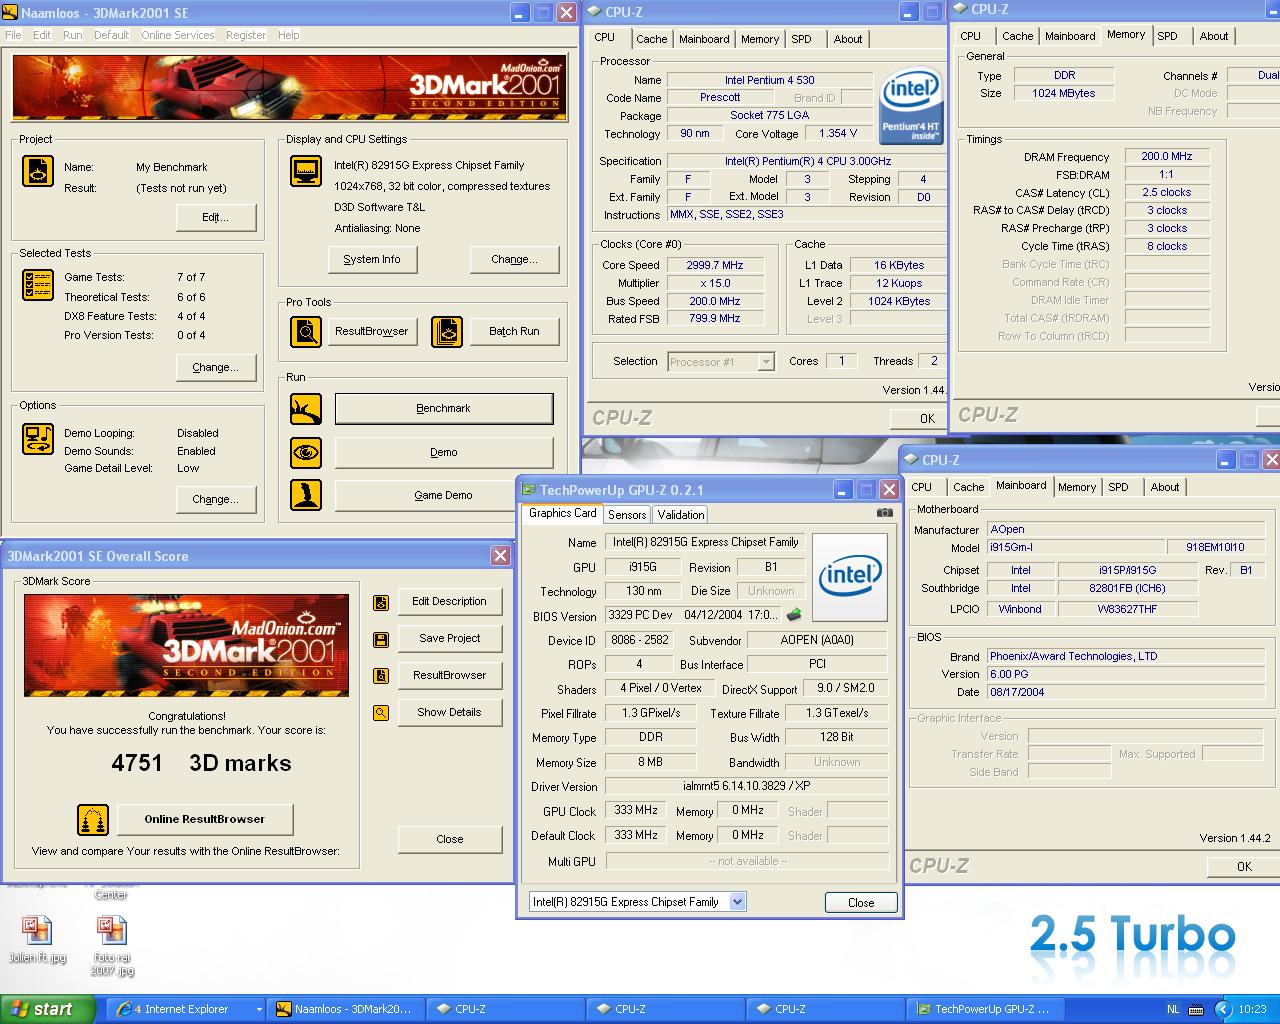1280x1024 pixels.
Task: Click the Save Project button
Action: click(x=450, y=638)
